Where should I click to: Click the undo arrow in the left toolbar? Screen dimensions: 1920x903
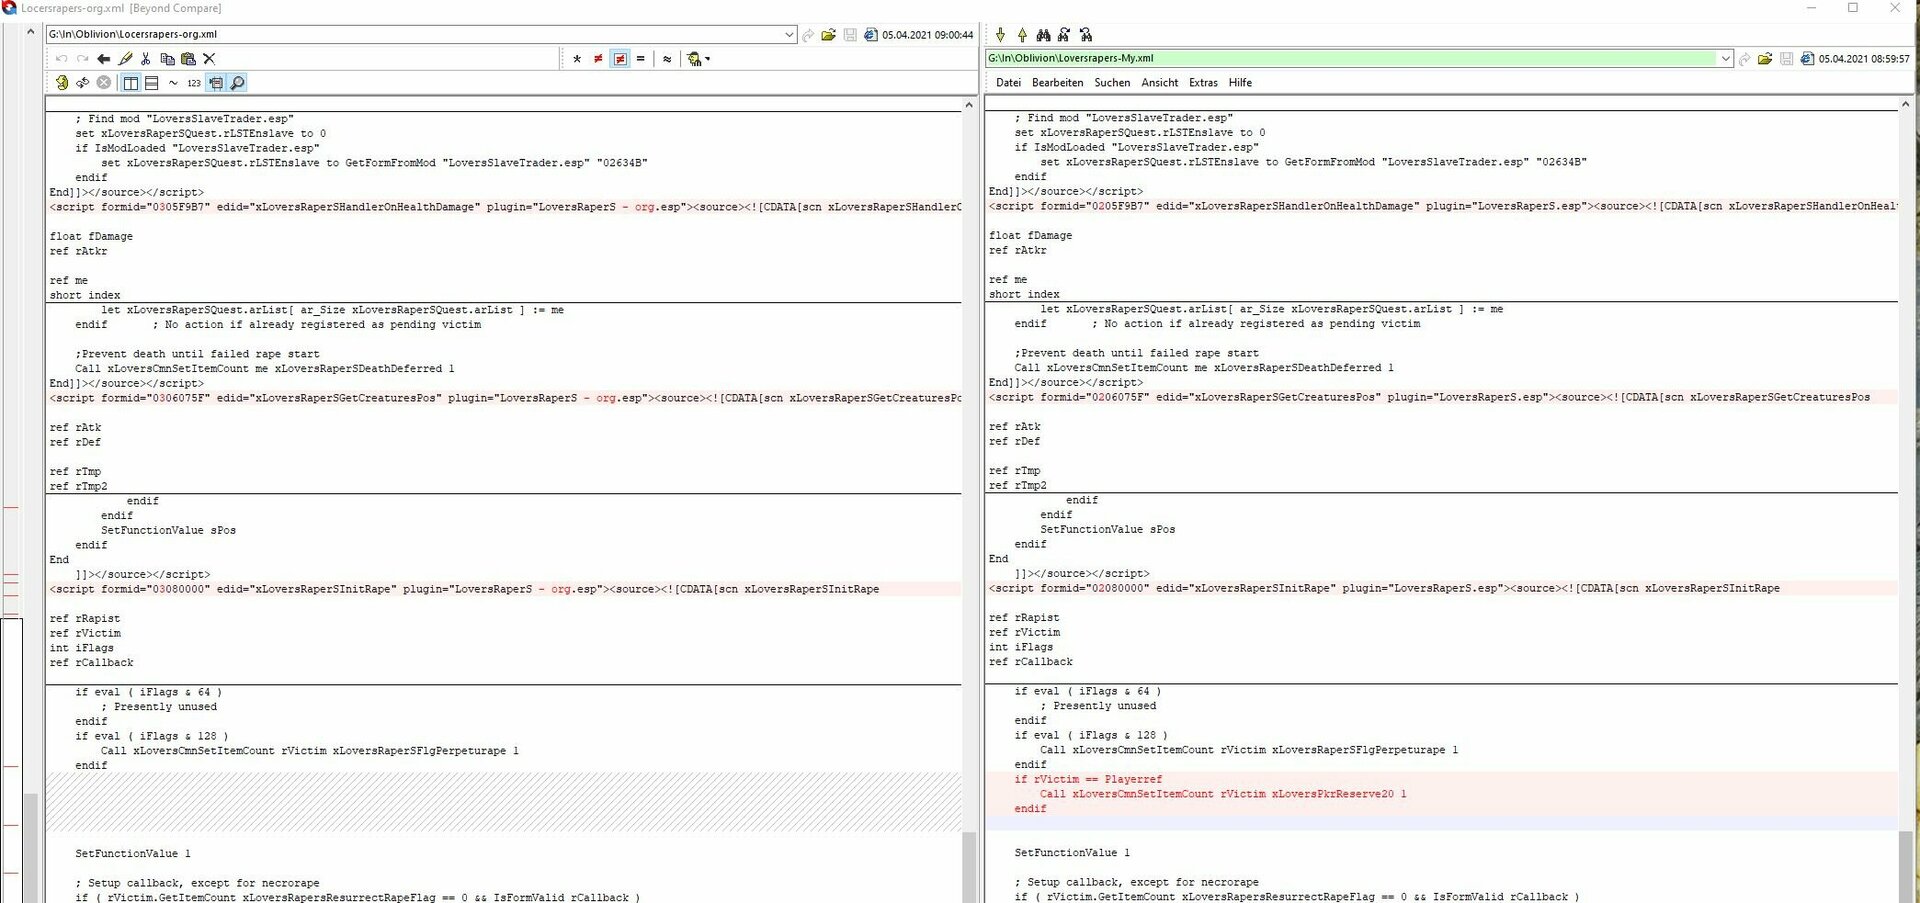tap(61, 59)
